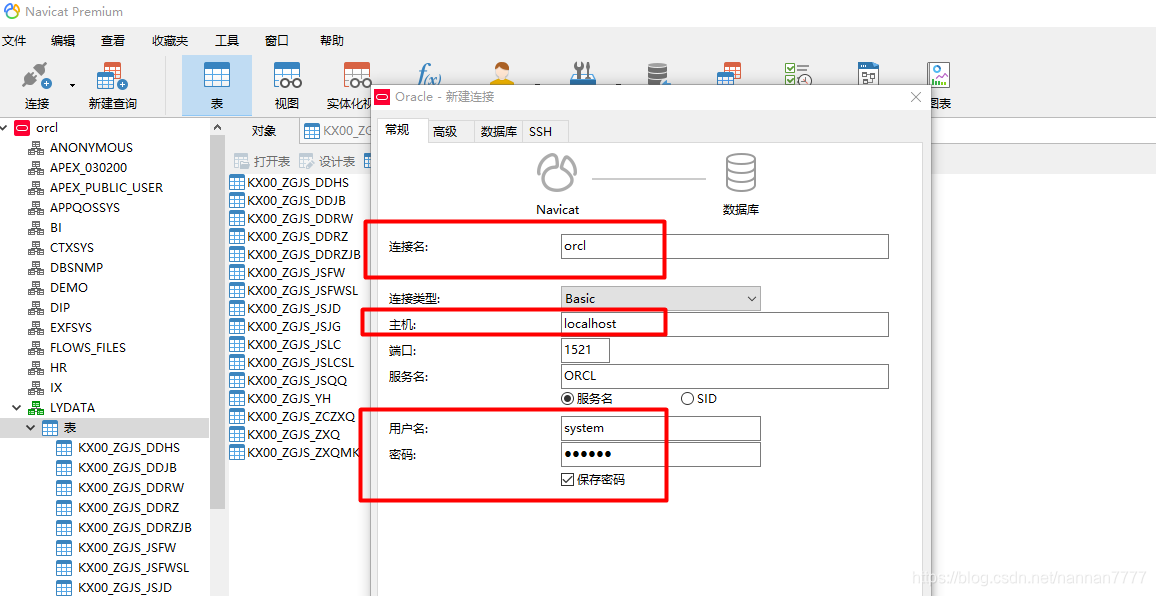Click the sidebar scrollbar up arrow
This screenshot has width=1156, height=596.
click(x=217, y=128)
